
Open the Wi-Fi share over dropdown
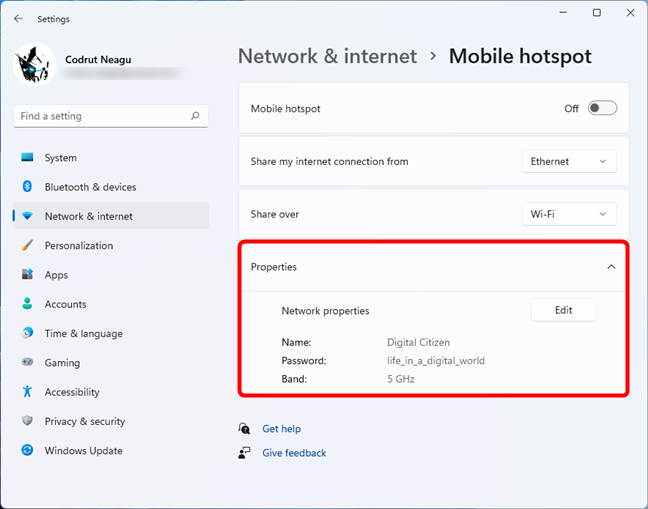click(x=569, y=214)
